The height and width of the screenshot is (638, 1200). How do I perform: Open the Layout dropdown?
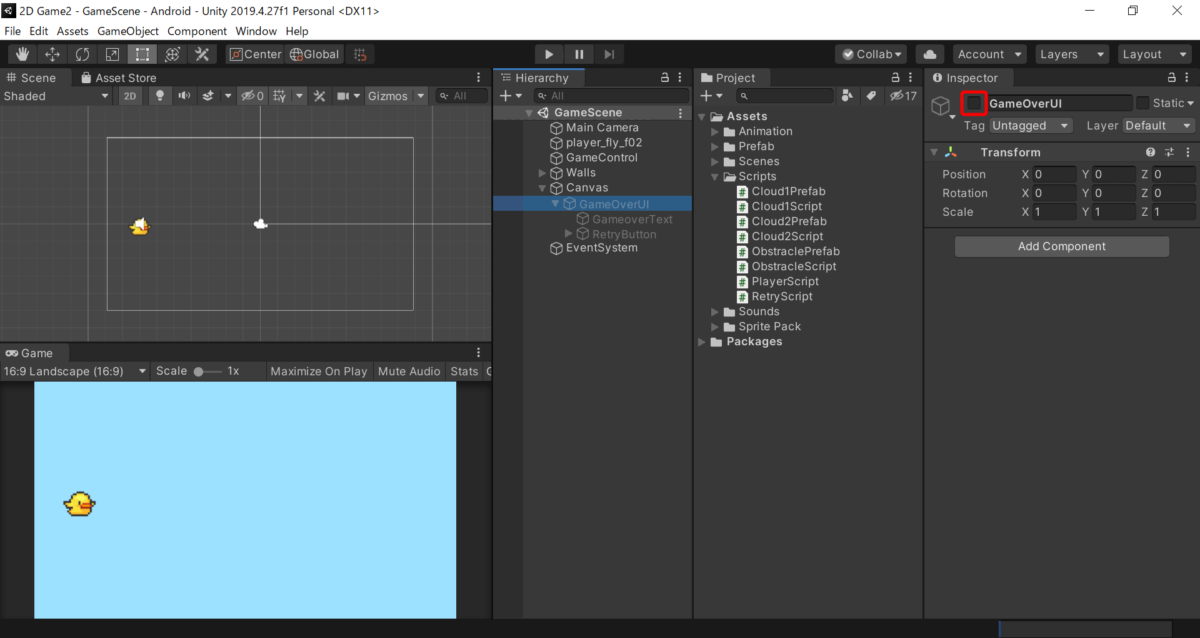pyautogui.click(x=1154, y=54)
